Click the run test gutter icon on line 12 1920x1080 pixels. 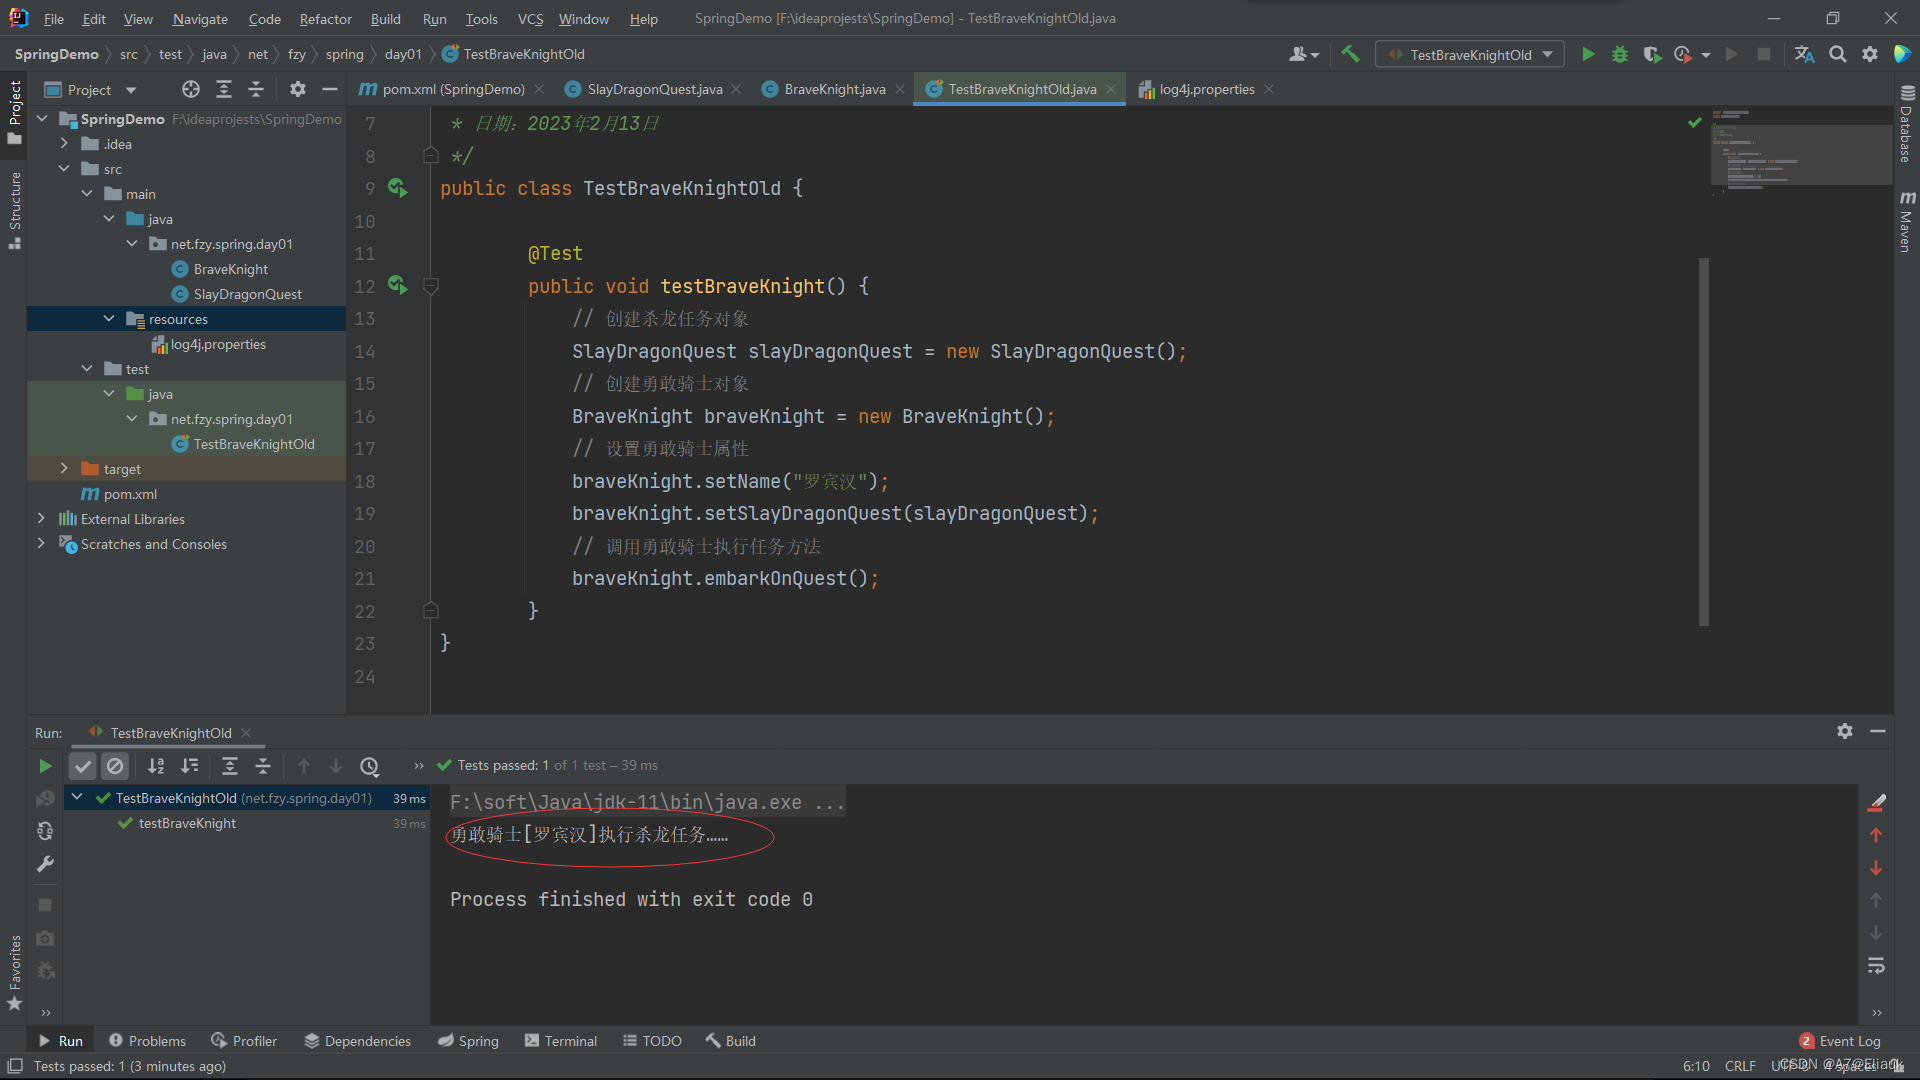click(x=397, y=286)
